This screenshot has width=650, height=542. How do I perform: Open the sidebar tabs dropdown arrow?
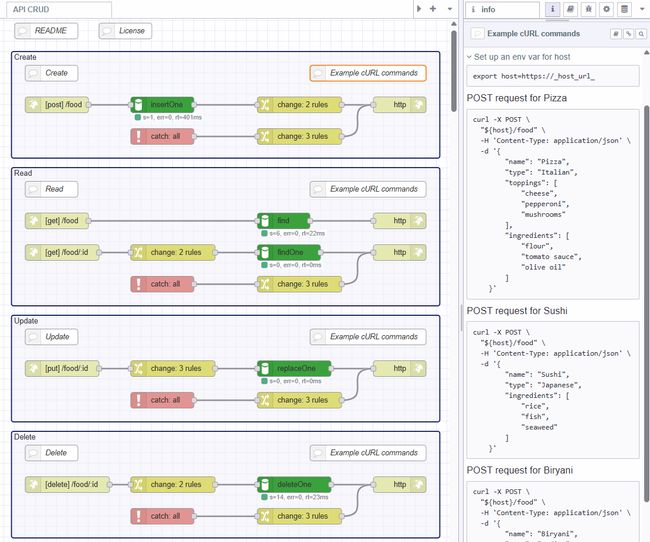(641, 9)
